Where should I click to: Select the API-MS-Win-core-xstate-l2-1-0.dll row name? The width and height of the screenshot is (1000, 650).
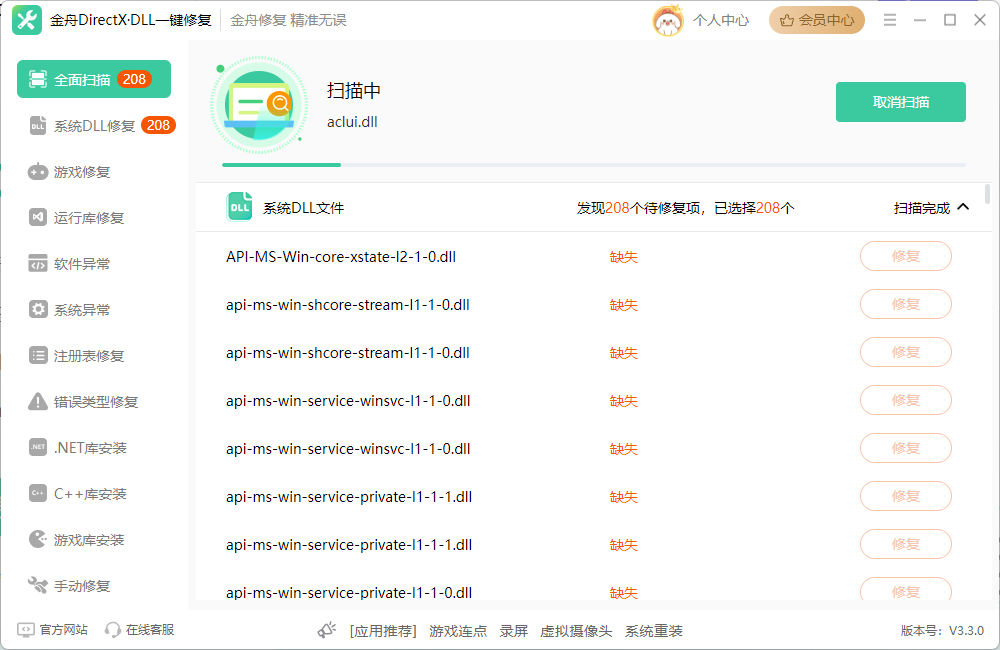pyautogui.click(x=341, y=257)
